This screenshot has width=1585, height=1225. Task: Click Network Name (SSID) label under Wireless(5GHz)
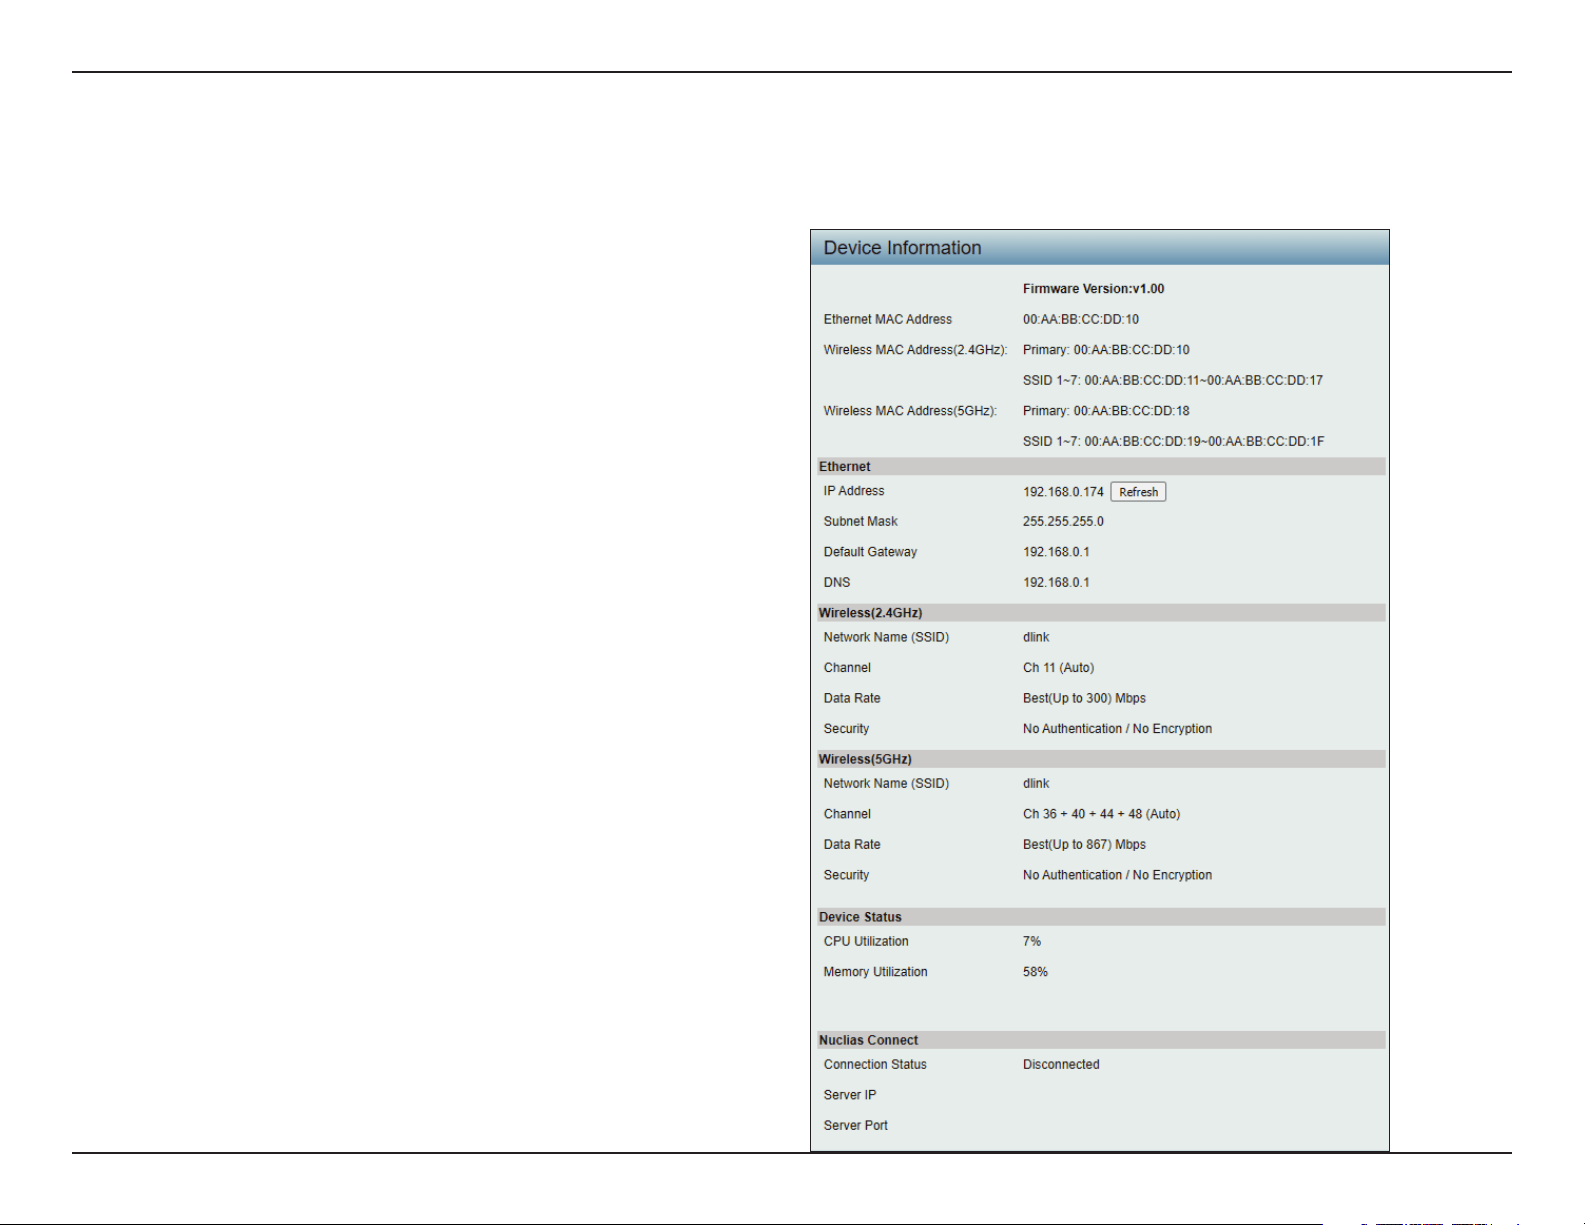(x=886, y=784)
